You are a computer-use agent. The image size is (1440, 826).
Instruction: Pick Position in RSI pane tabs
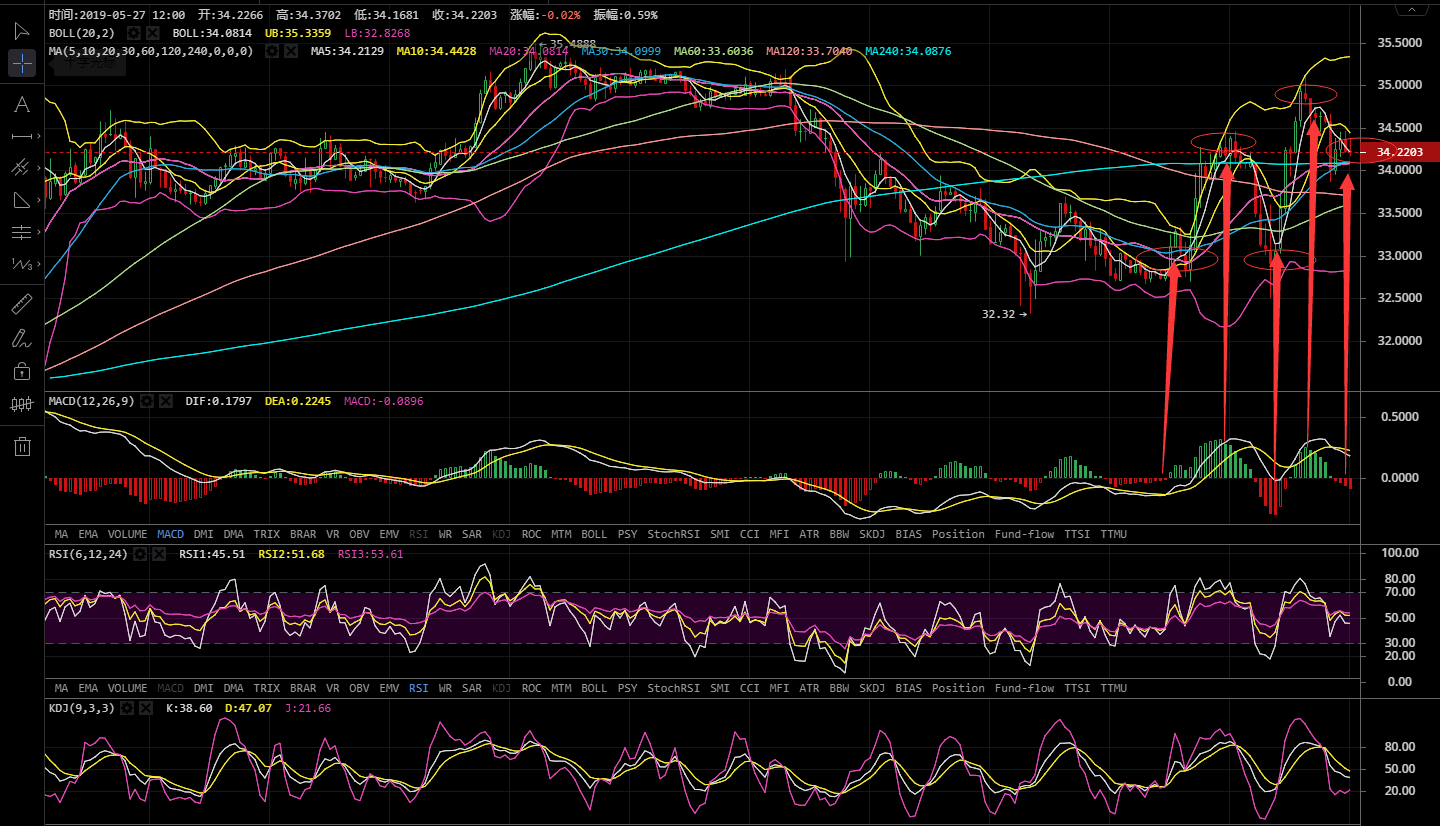click(958, 688)
